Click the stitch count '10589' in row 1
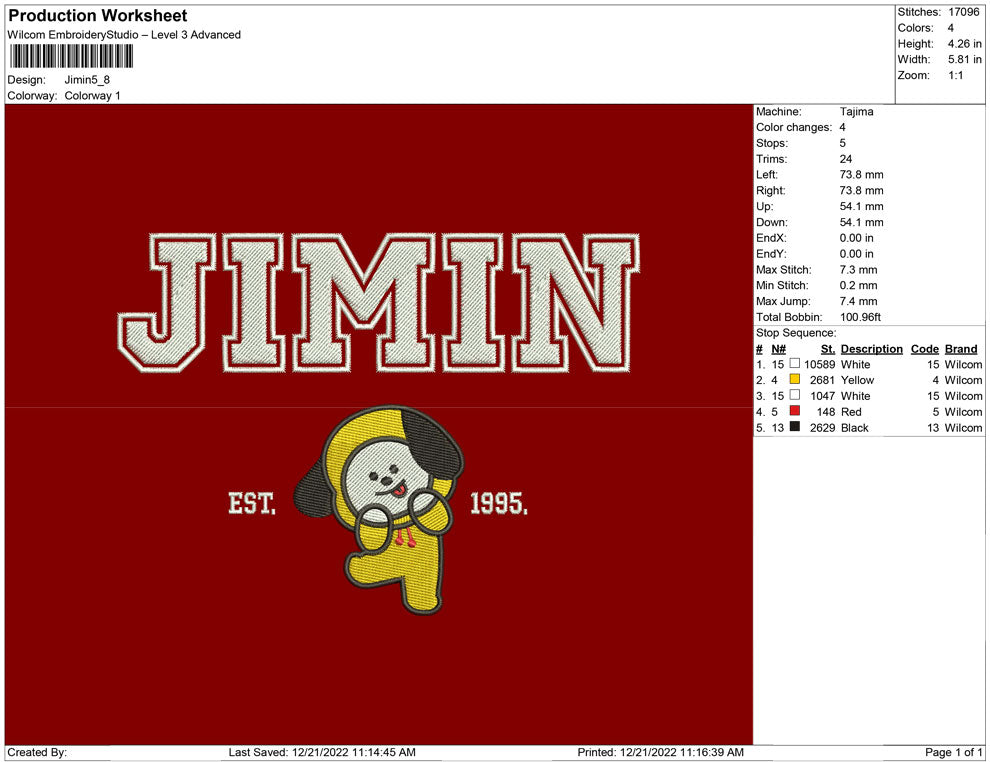The height and width of the screenshot is (762, 990). tap(820, 364)
